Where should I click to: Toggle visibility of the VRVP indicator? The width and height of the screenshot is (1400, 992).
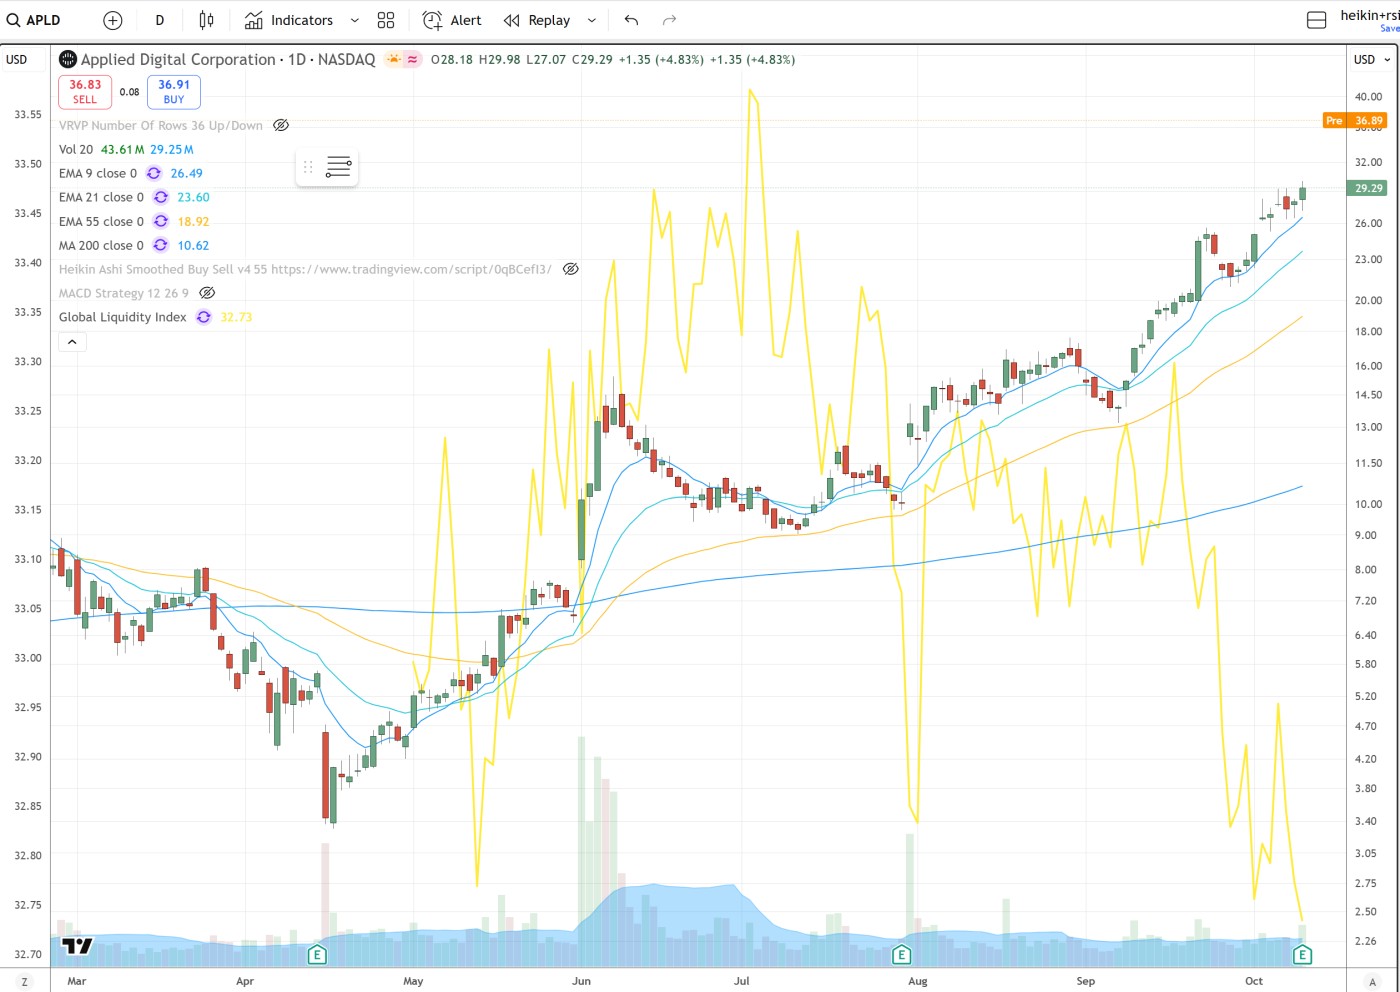click(281, 125)
